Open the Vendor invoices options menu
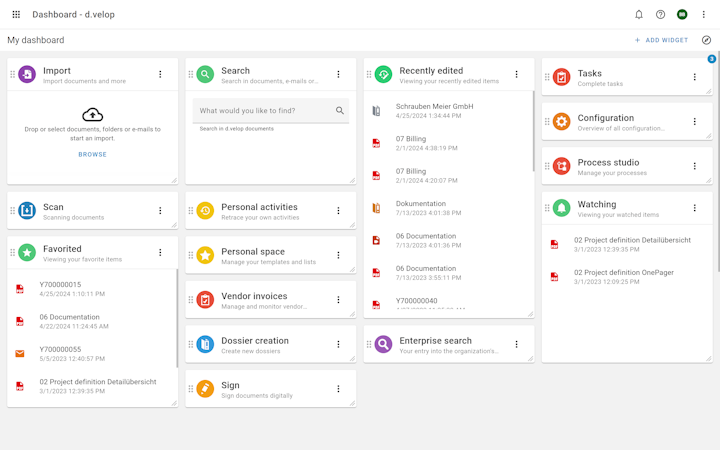The width and height of the screenshot is (720, 450). click(338, 299)
